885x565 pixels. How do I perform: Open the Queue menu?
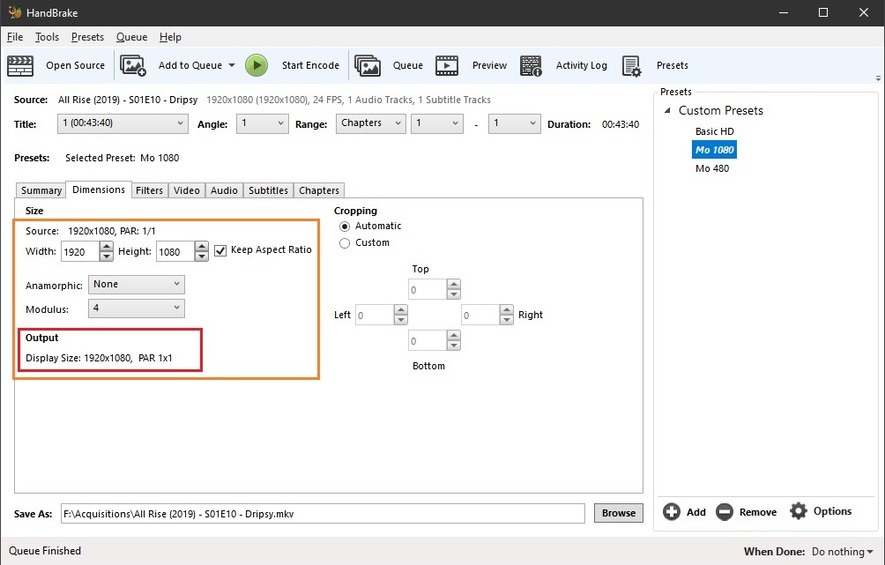click(x=132, y=37)
